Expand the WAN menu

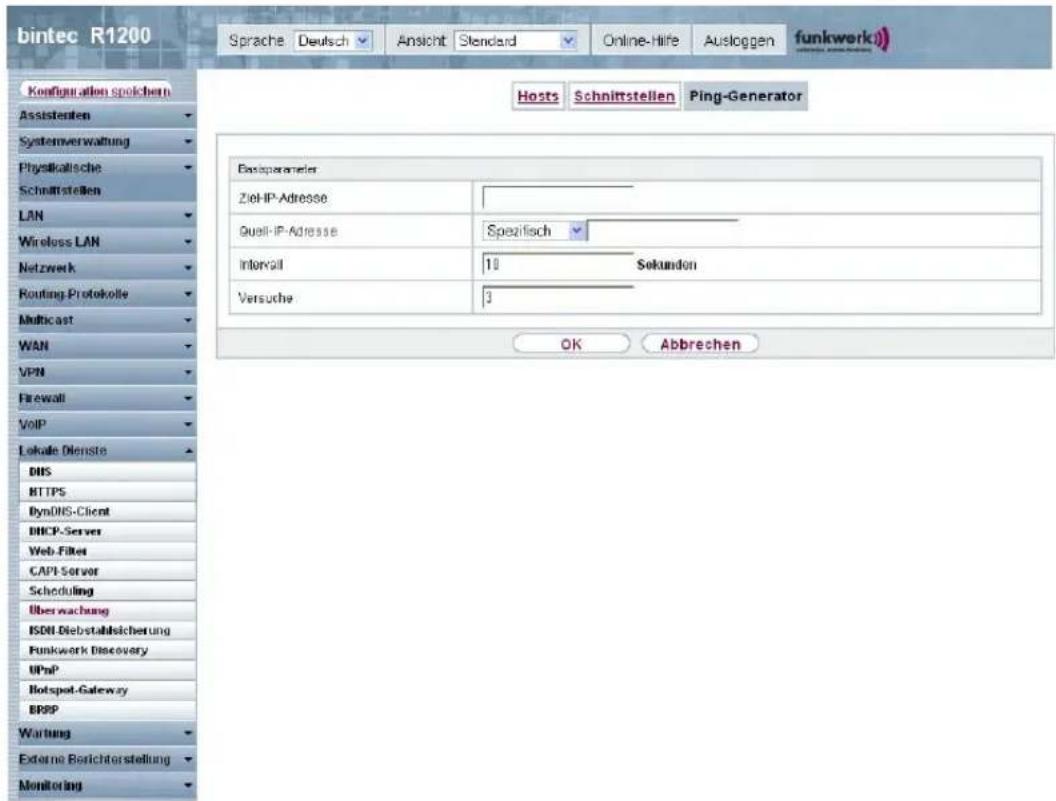pos(105,346)
